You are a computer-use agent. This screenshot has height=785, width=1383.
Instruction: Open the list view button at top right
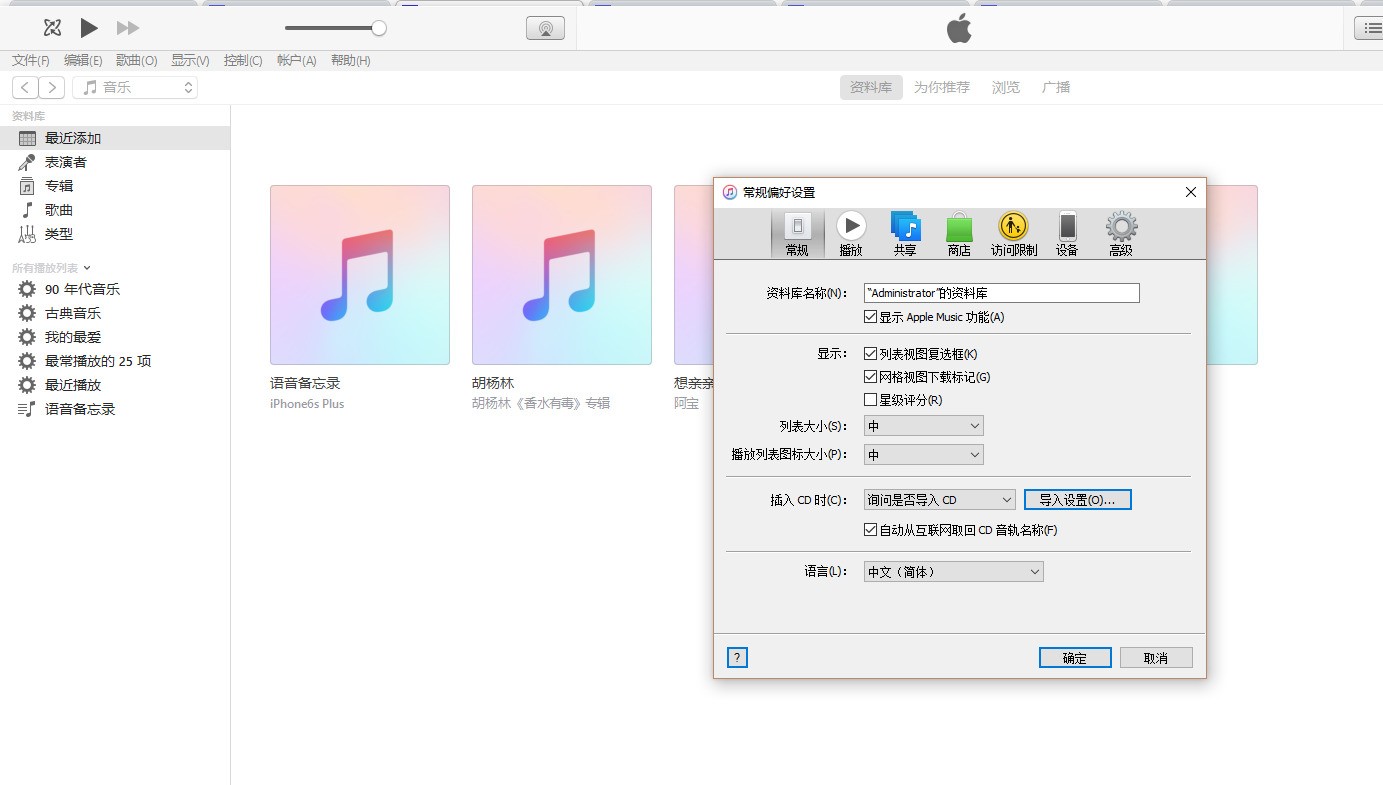point(1368,28)
